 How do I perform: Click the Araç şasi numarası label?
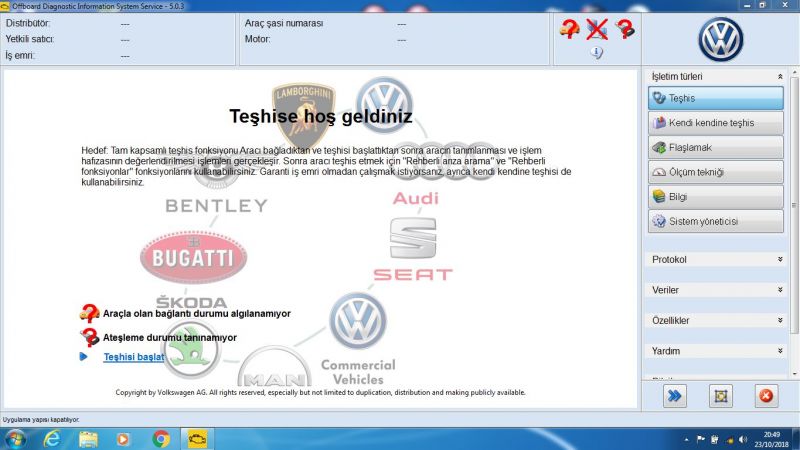tap(284, 23)
